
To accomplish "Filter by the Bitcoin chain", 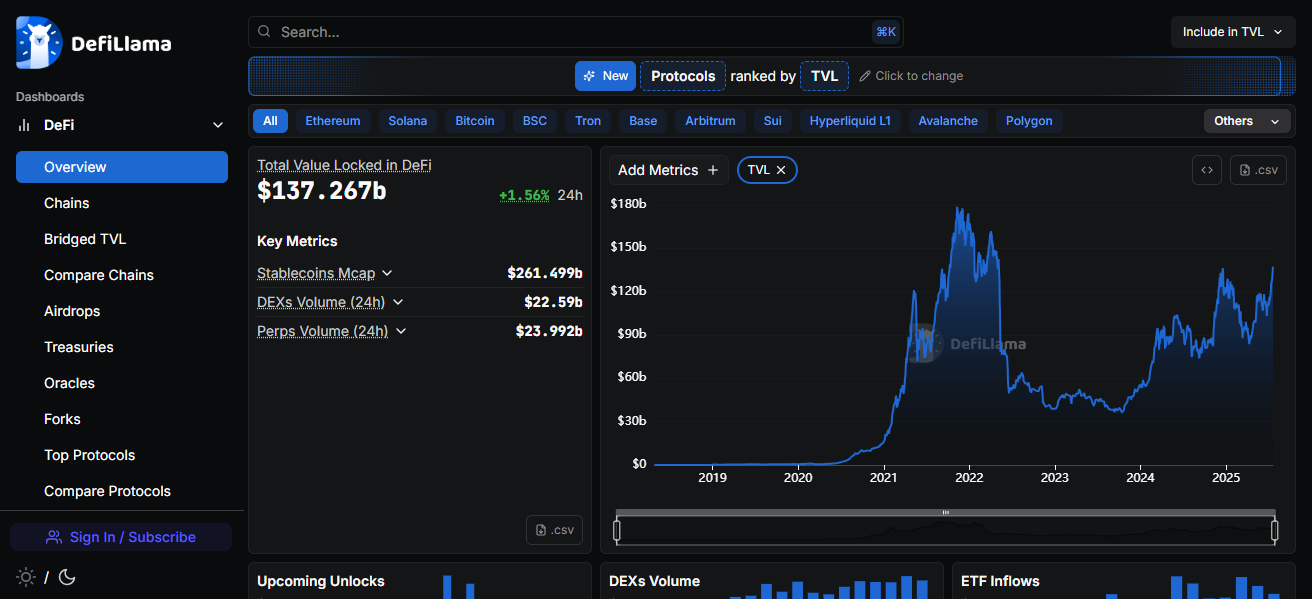I will tap(475, 121).
